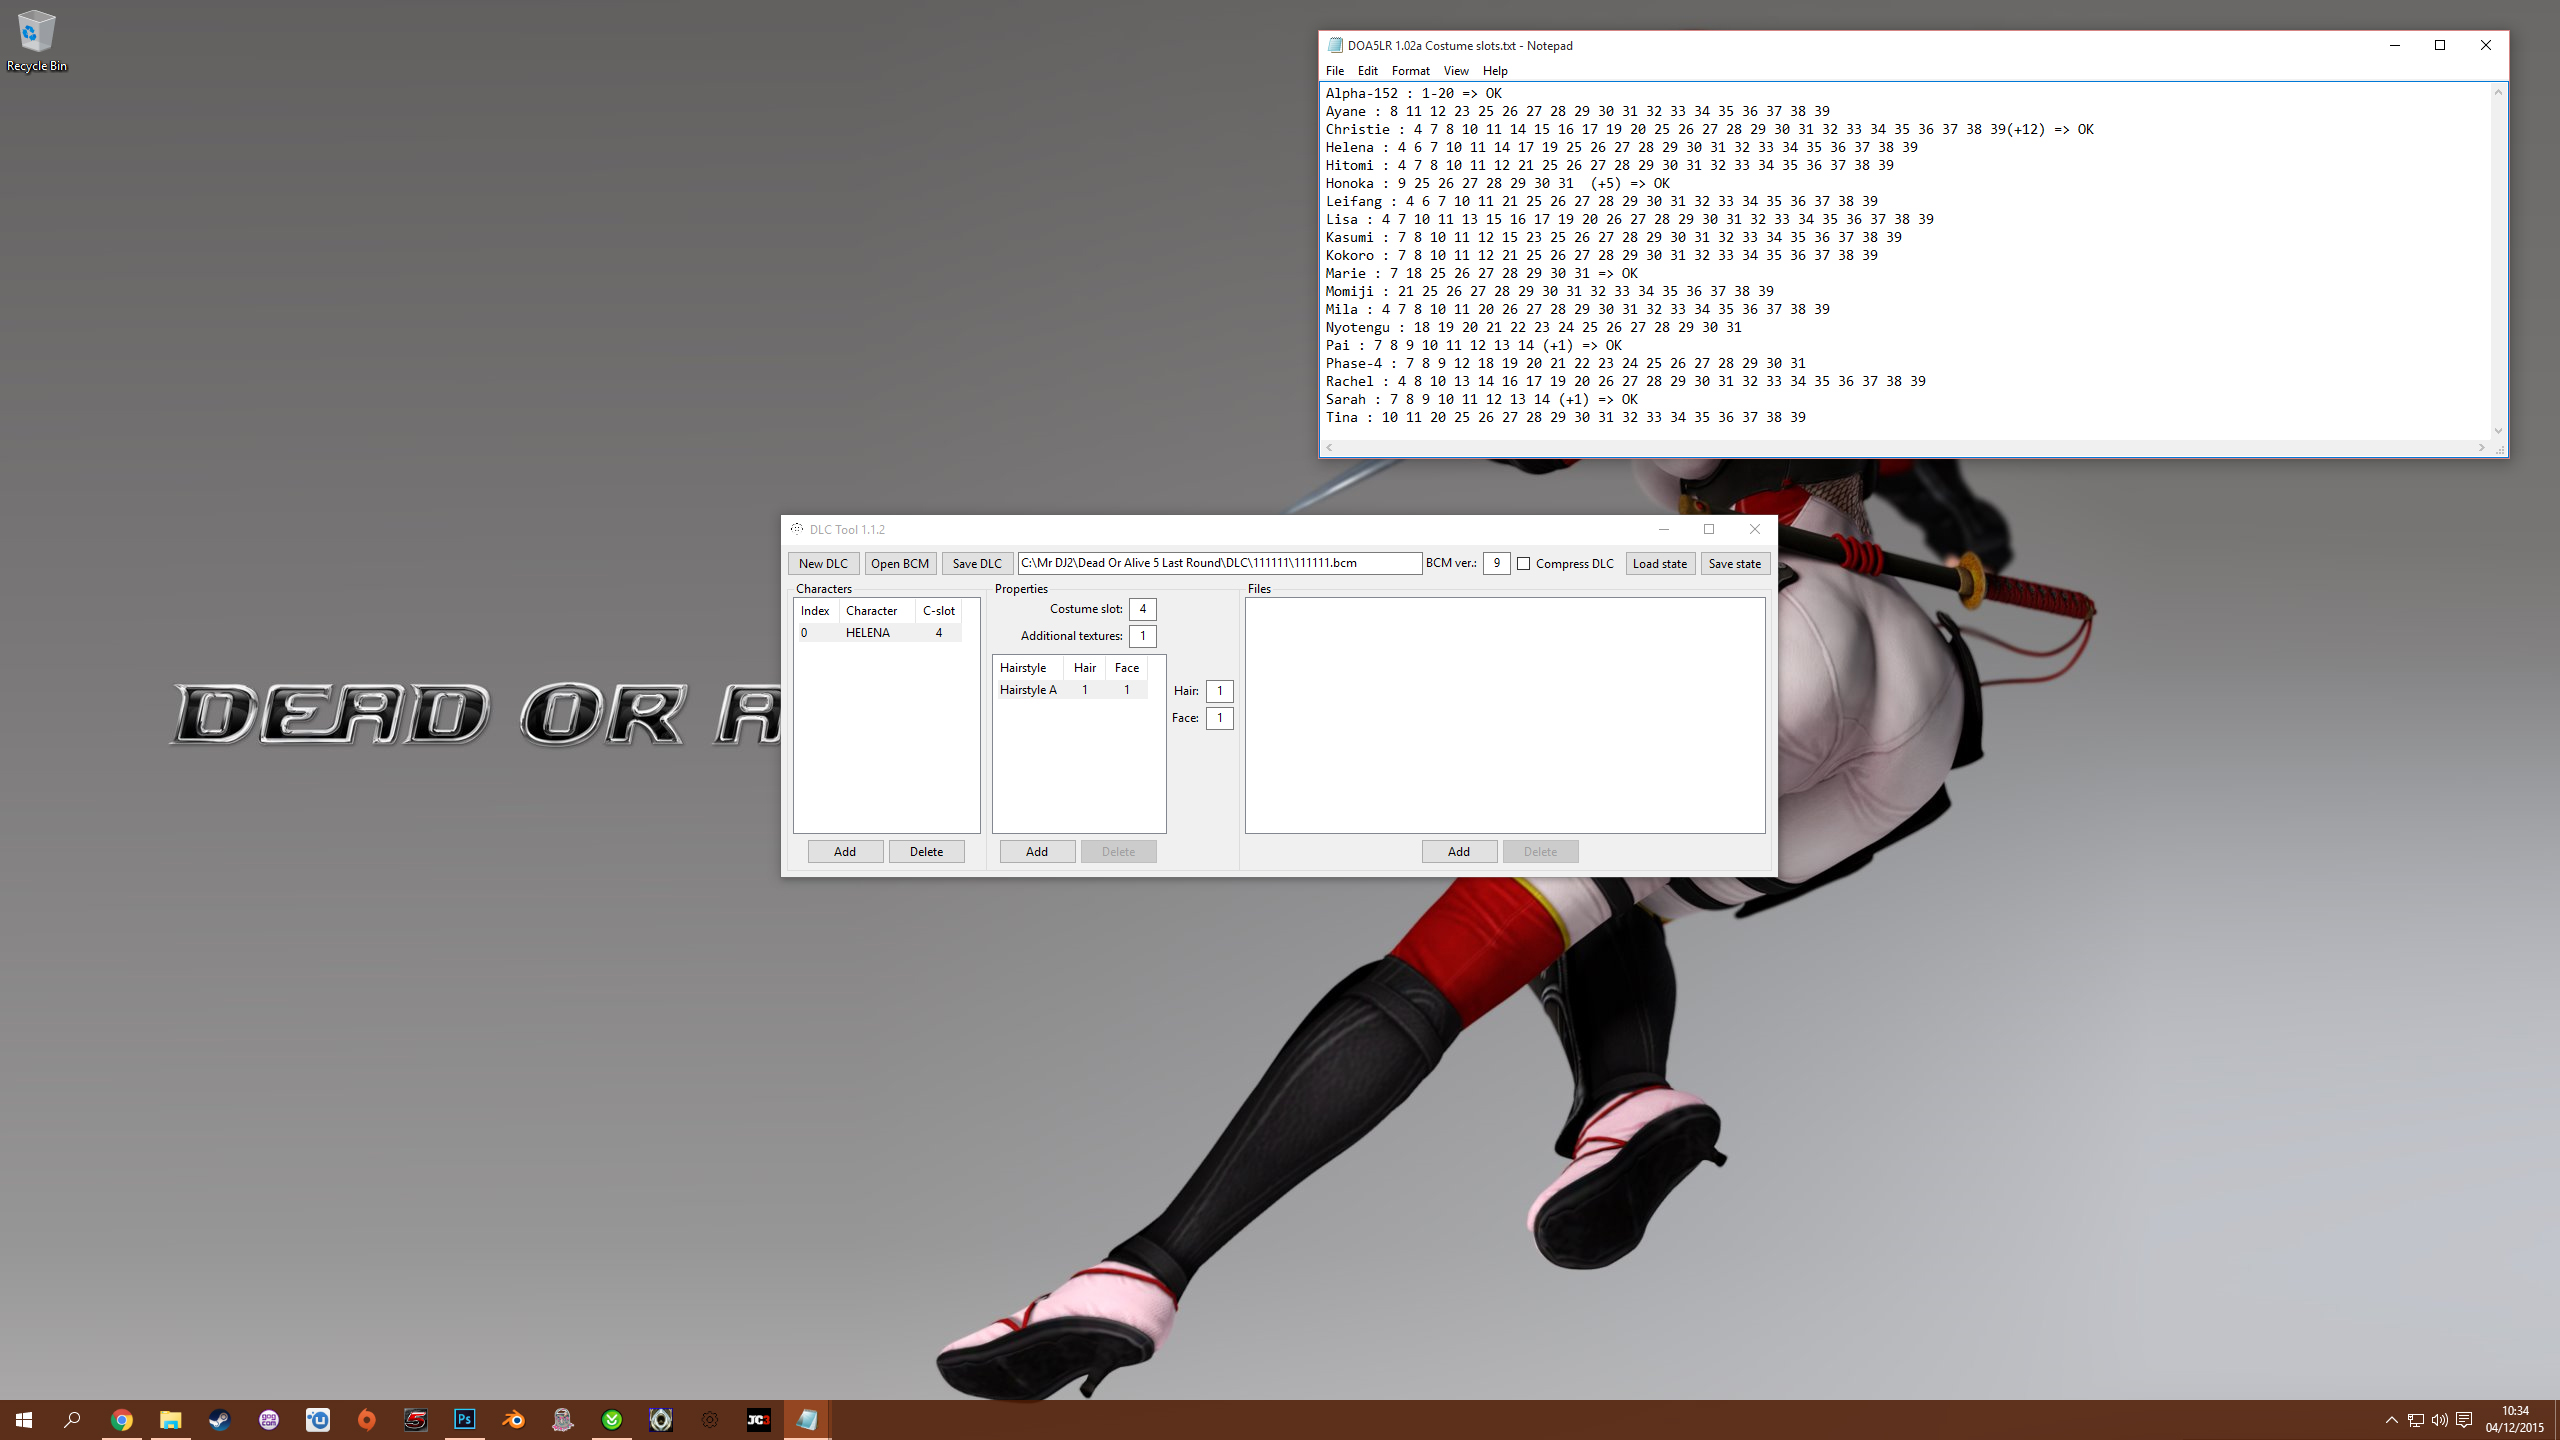The width and height of the screenshot is (2560, 1440).
Task: Click the Open BCM button
Action: 899,564
